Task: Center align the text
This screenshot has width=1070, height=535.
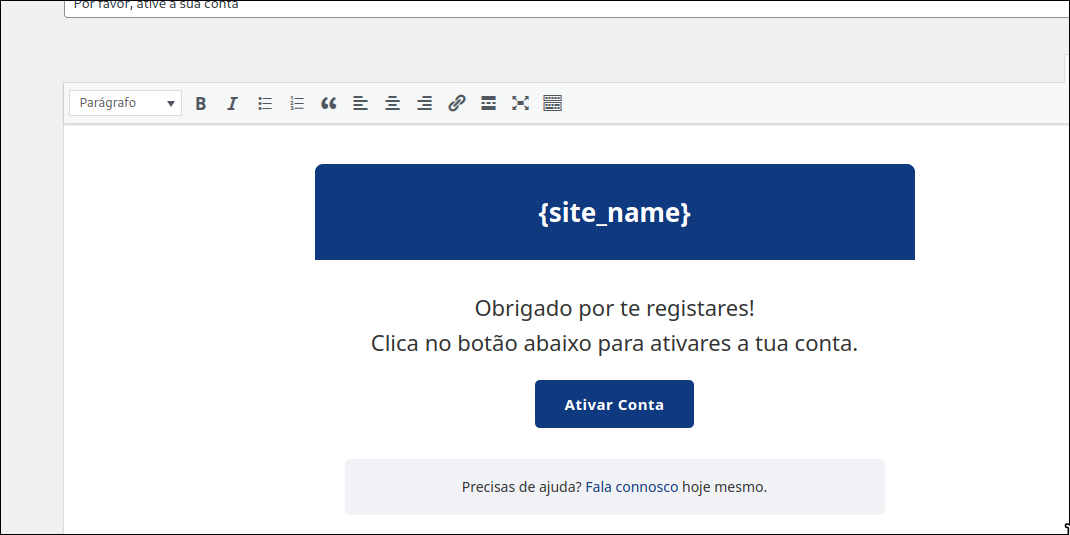Action: tap(392, 104)
